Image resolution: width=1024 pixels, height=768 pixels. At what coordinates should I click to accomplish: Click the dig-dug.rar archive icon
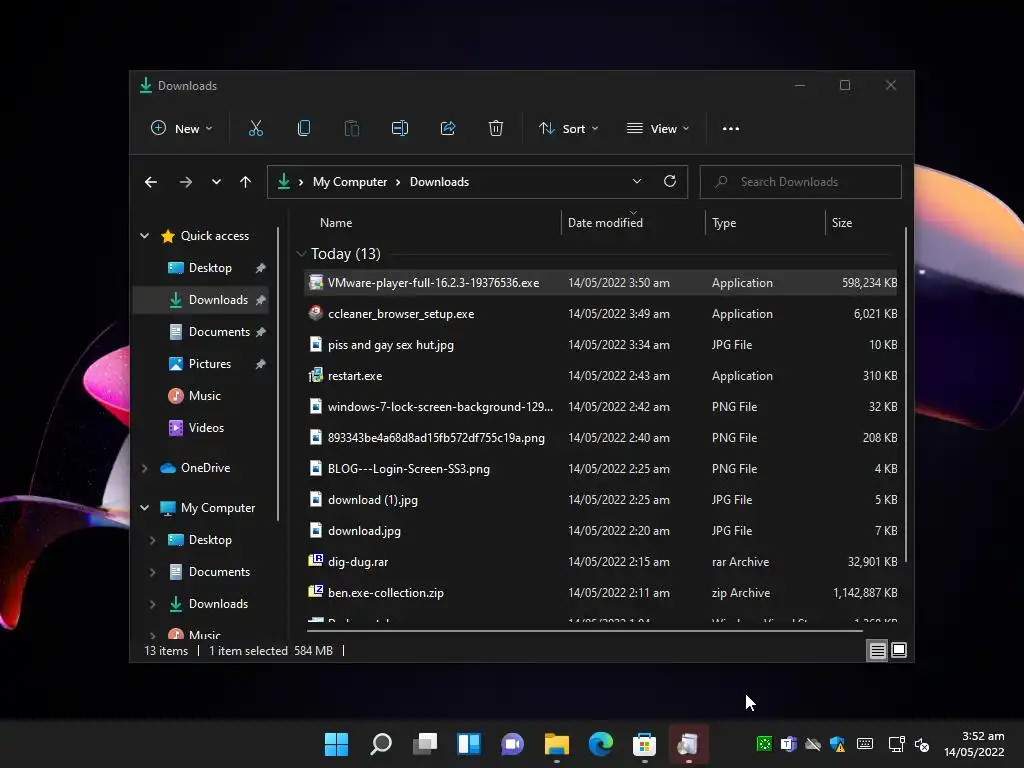[x=315, y=561]
